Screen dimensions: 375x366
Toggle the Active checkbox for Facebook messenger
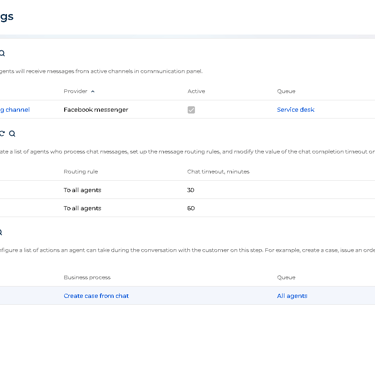(191, 110)
